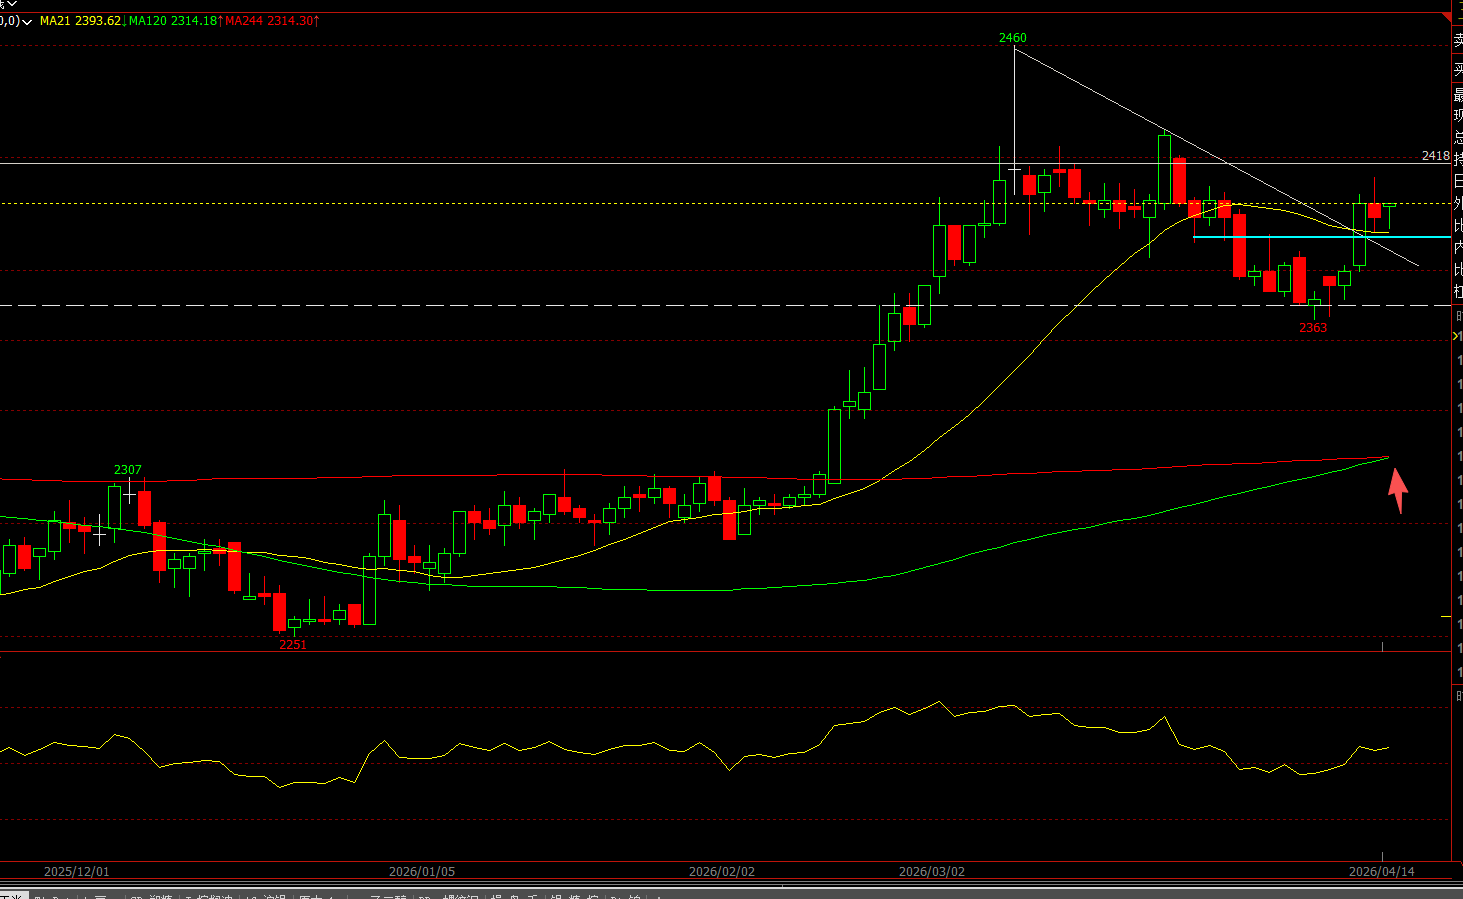This screenshot has height=899, width=1463.
Task: Expand the instrument name dropdown at top left
Action: (12, 5)
